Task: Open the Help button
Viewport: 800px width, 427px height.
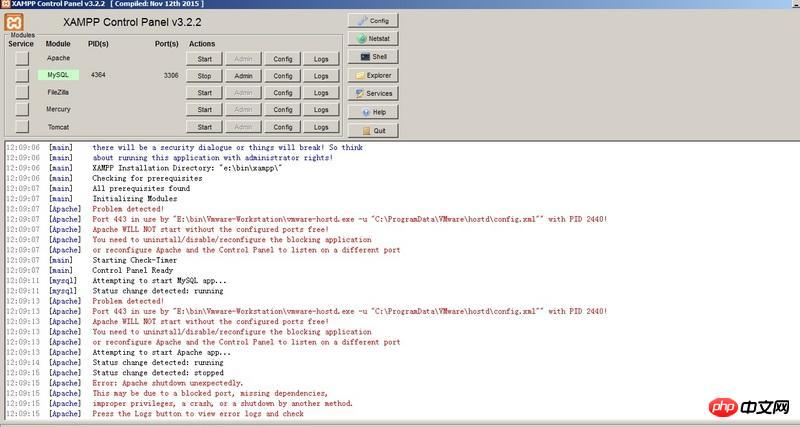Action: click(x=373, y=112)
